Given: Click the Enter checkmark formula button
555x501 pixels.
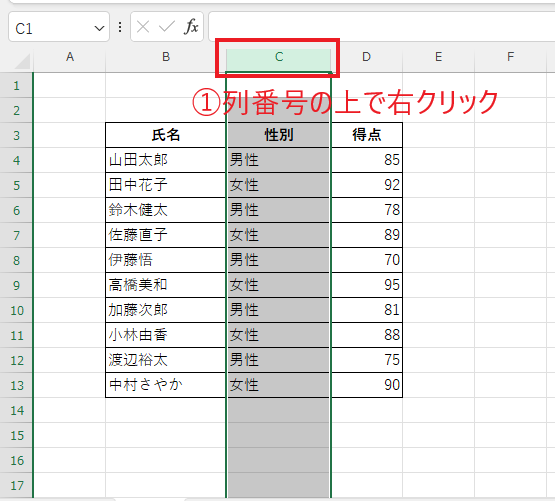Looking at the screenshot, I should pos(167,27).
